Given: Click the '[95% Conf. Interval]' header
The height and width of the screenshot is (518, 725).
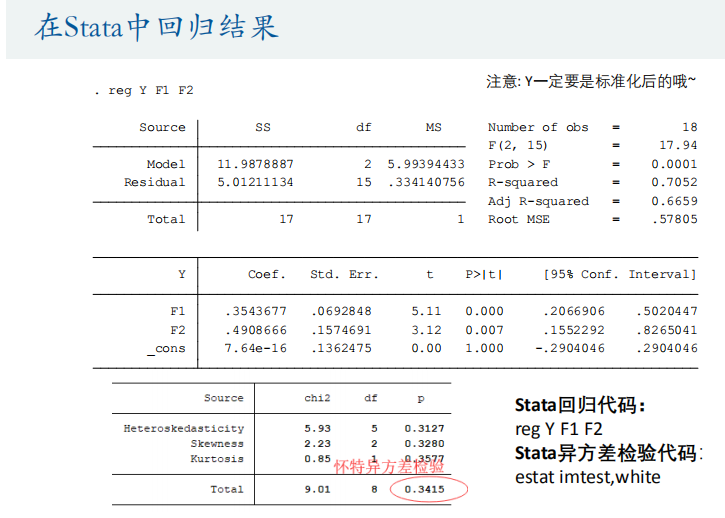Looking at the screenshot, I should (x=620, y=275).
